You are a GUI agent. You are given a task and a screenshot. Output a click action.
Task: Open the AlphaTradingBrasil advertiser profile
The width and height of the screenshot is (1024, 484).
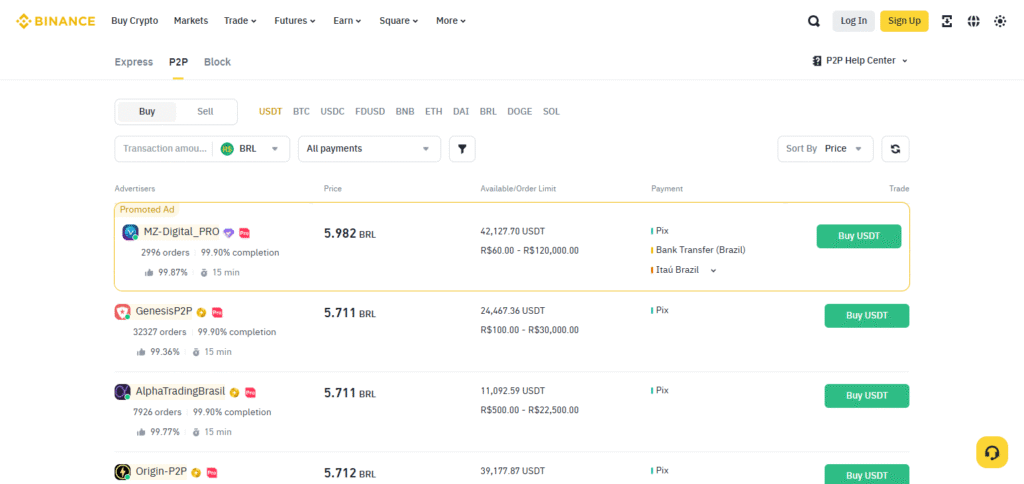pyautogui.click(x=180, y=392)
